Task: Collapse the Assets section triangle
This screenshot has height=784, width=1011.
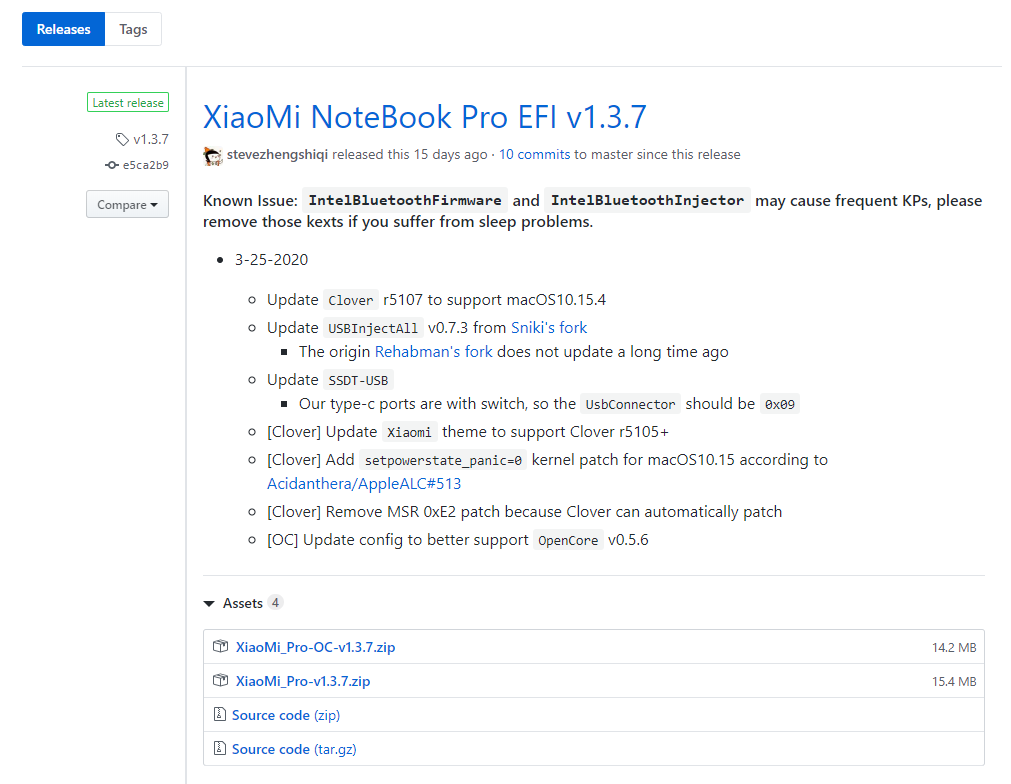Action: (x=209, y=603)
